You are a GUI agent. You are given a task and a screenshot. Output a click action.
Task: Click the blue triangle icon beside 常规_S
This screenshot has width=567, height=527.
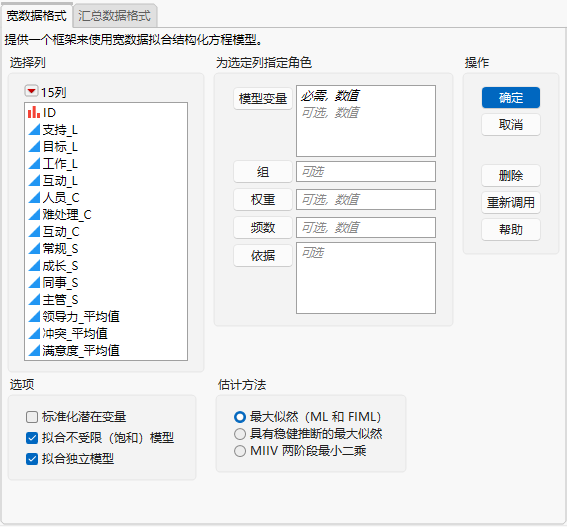tap(34, 248)
